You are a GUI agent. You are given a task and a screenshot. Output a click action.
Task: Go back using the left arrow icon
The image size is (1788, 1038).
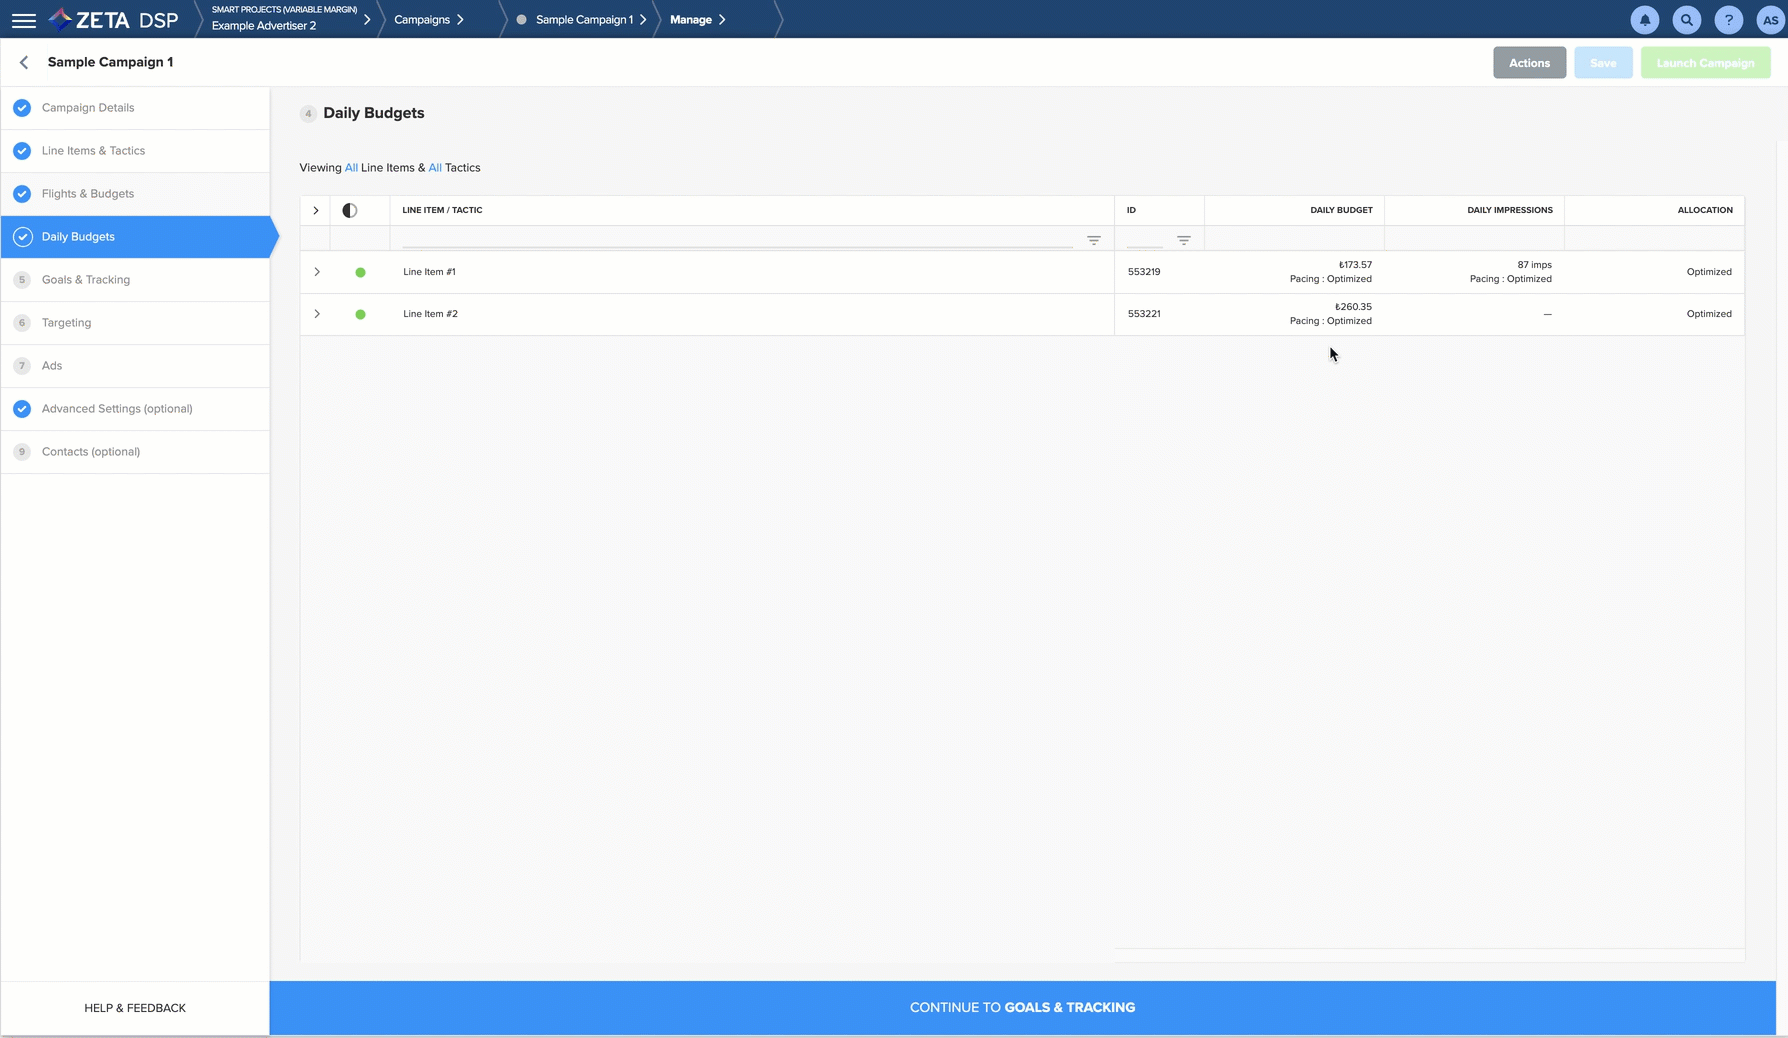[x=24, y=62]
